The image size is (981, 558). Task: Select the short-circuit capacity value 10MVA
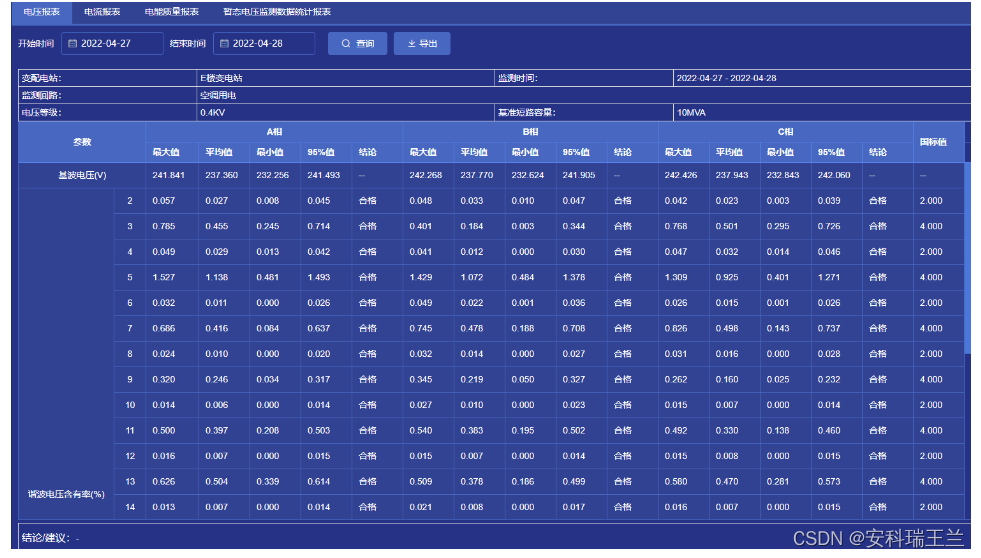point(691,113)
